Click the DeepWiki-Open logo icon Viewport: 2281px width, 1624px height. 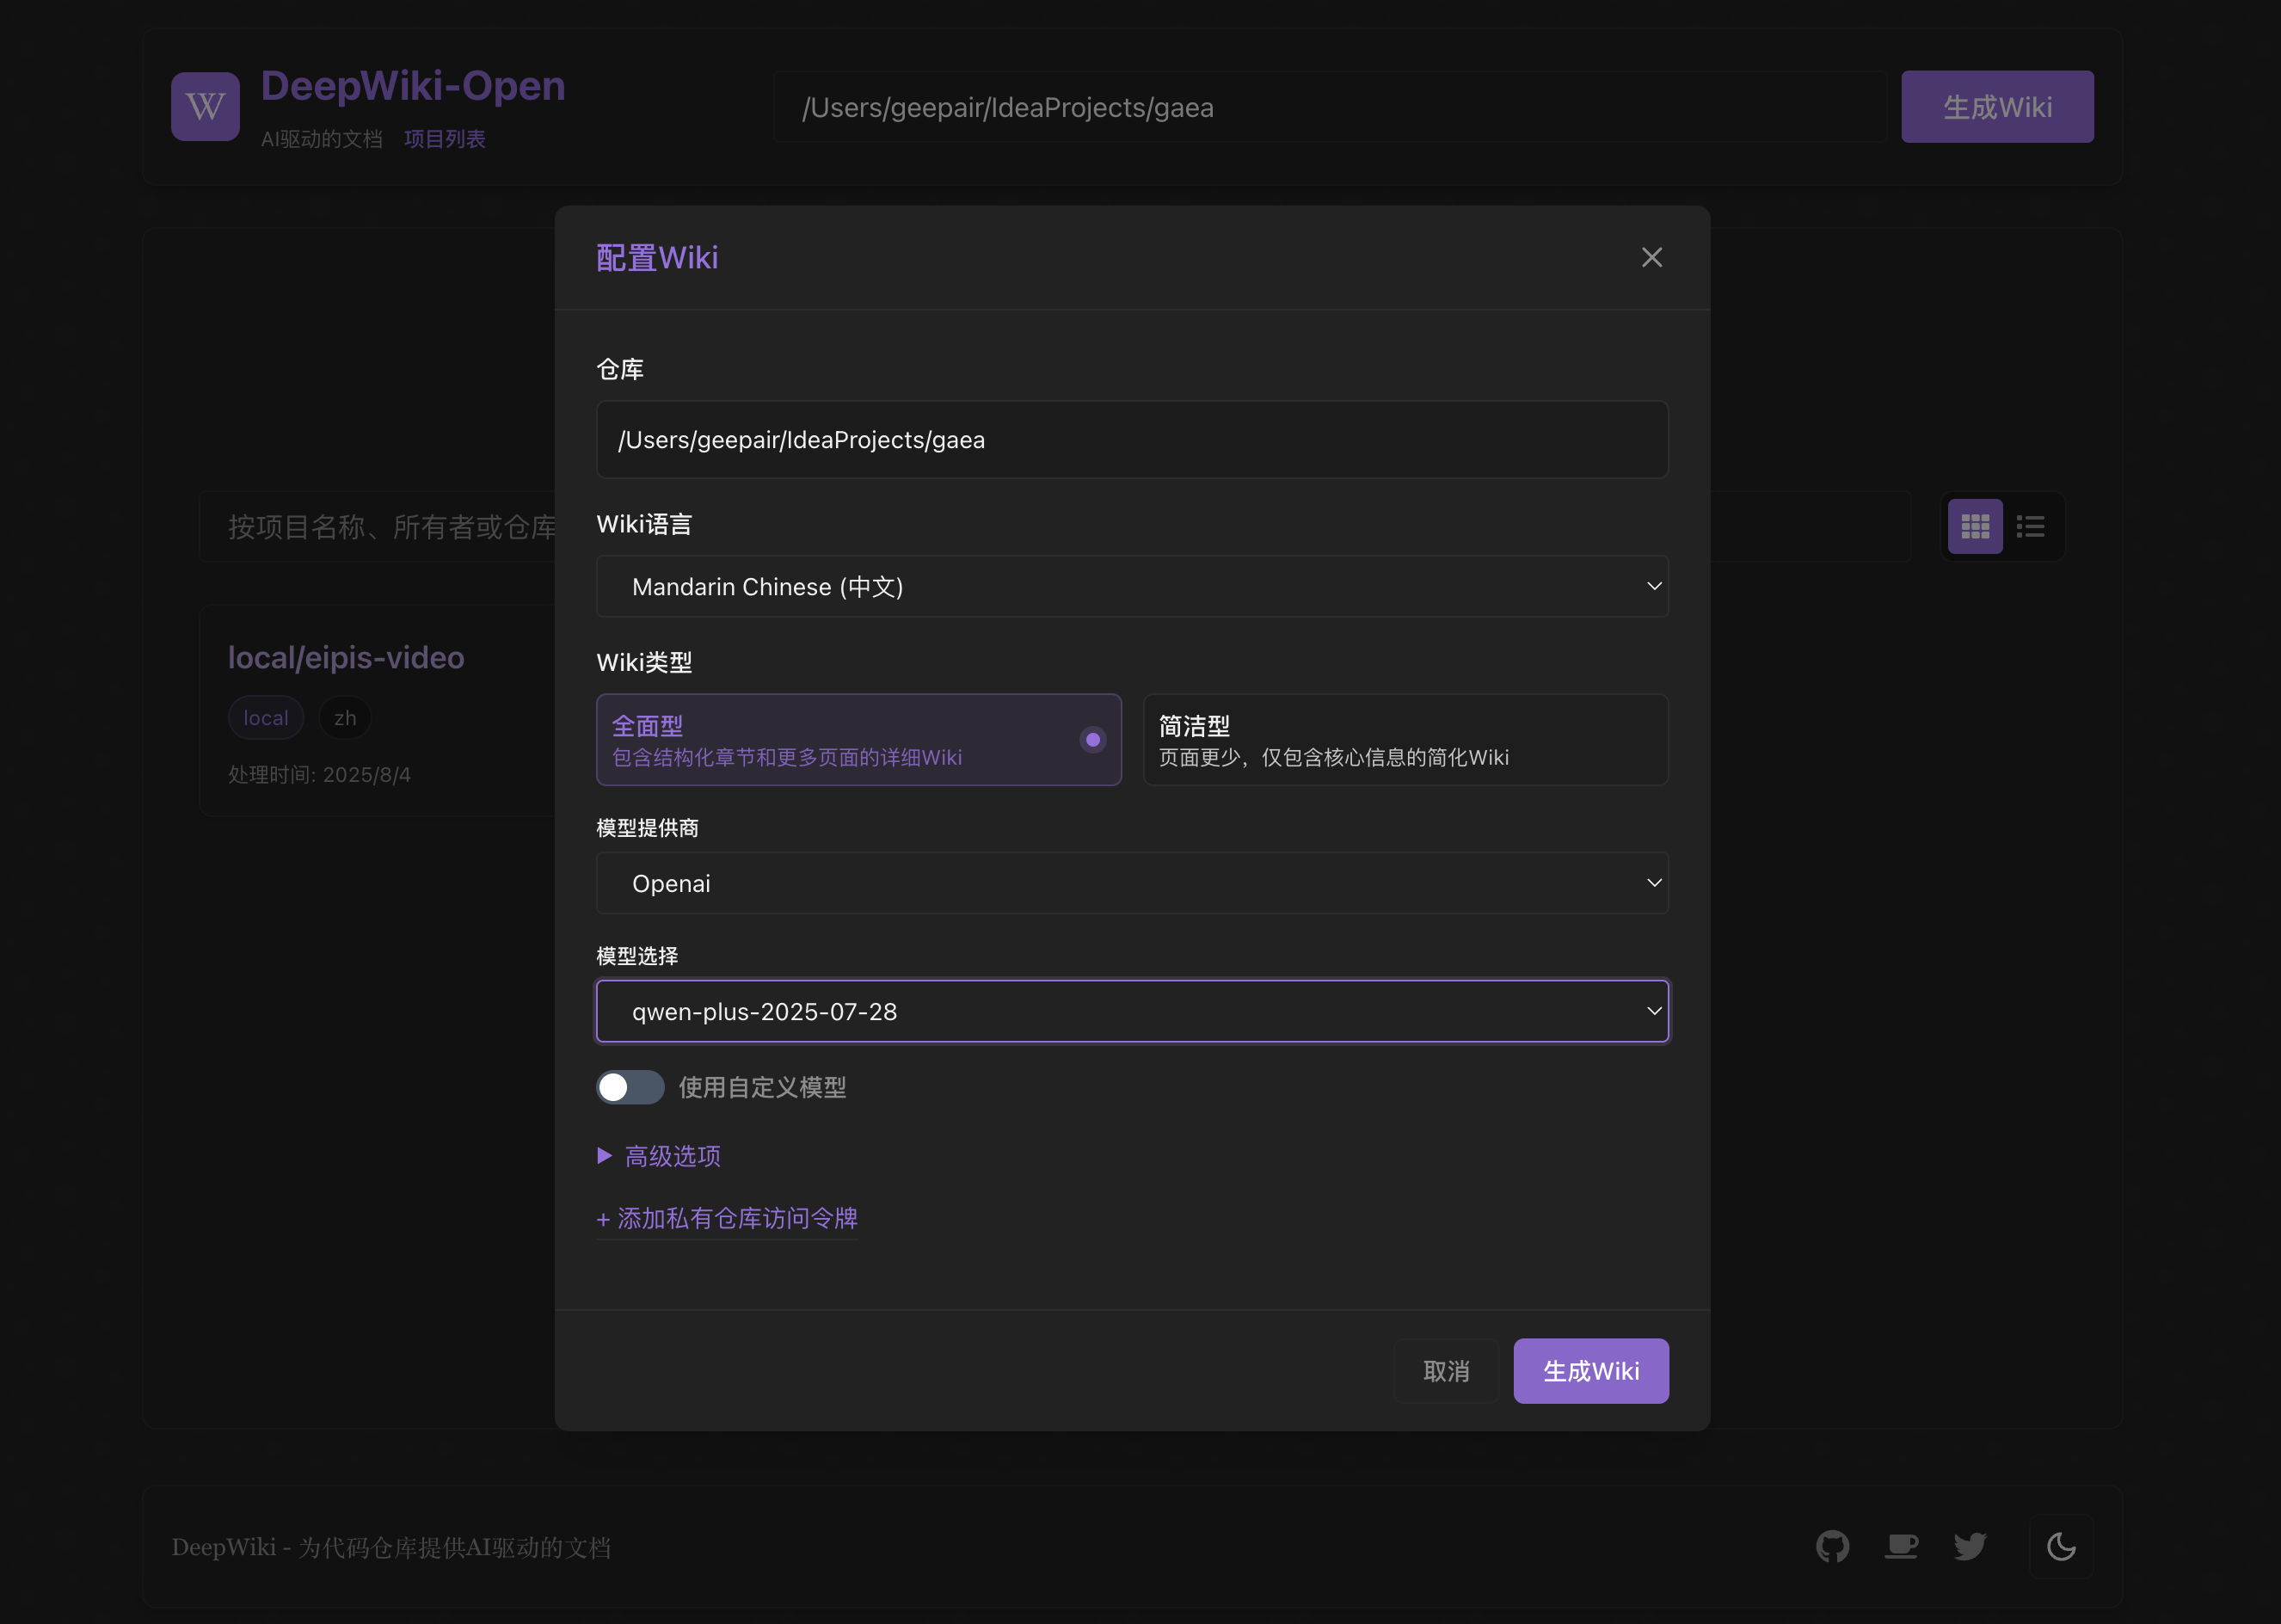click(205, 106)
